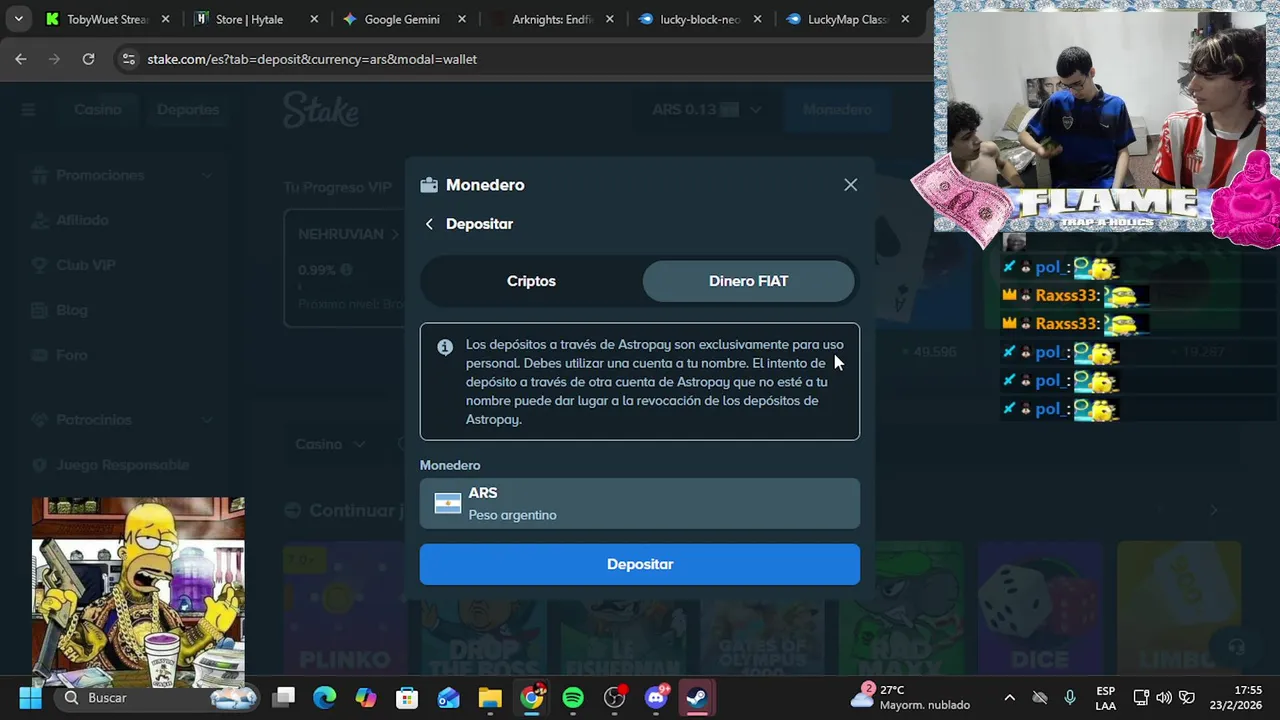This screenshot has height=720, width=1280.
Task: Open File Explorer from taskbar
Action: (490, 698)
